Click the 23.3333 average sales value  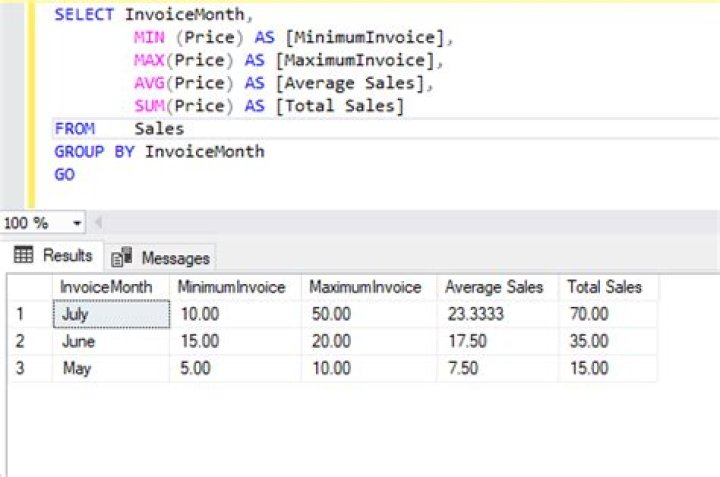click(x=476, y=314)
